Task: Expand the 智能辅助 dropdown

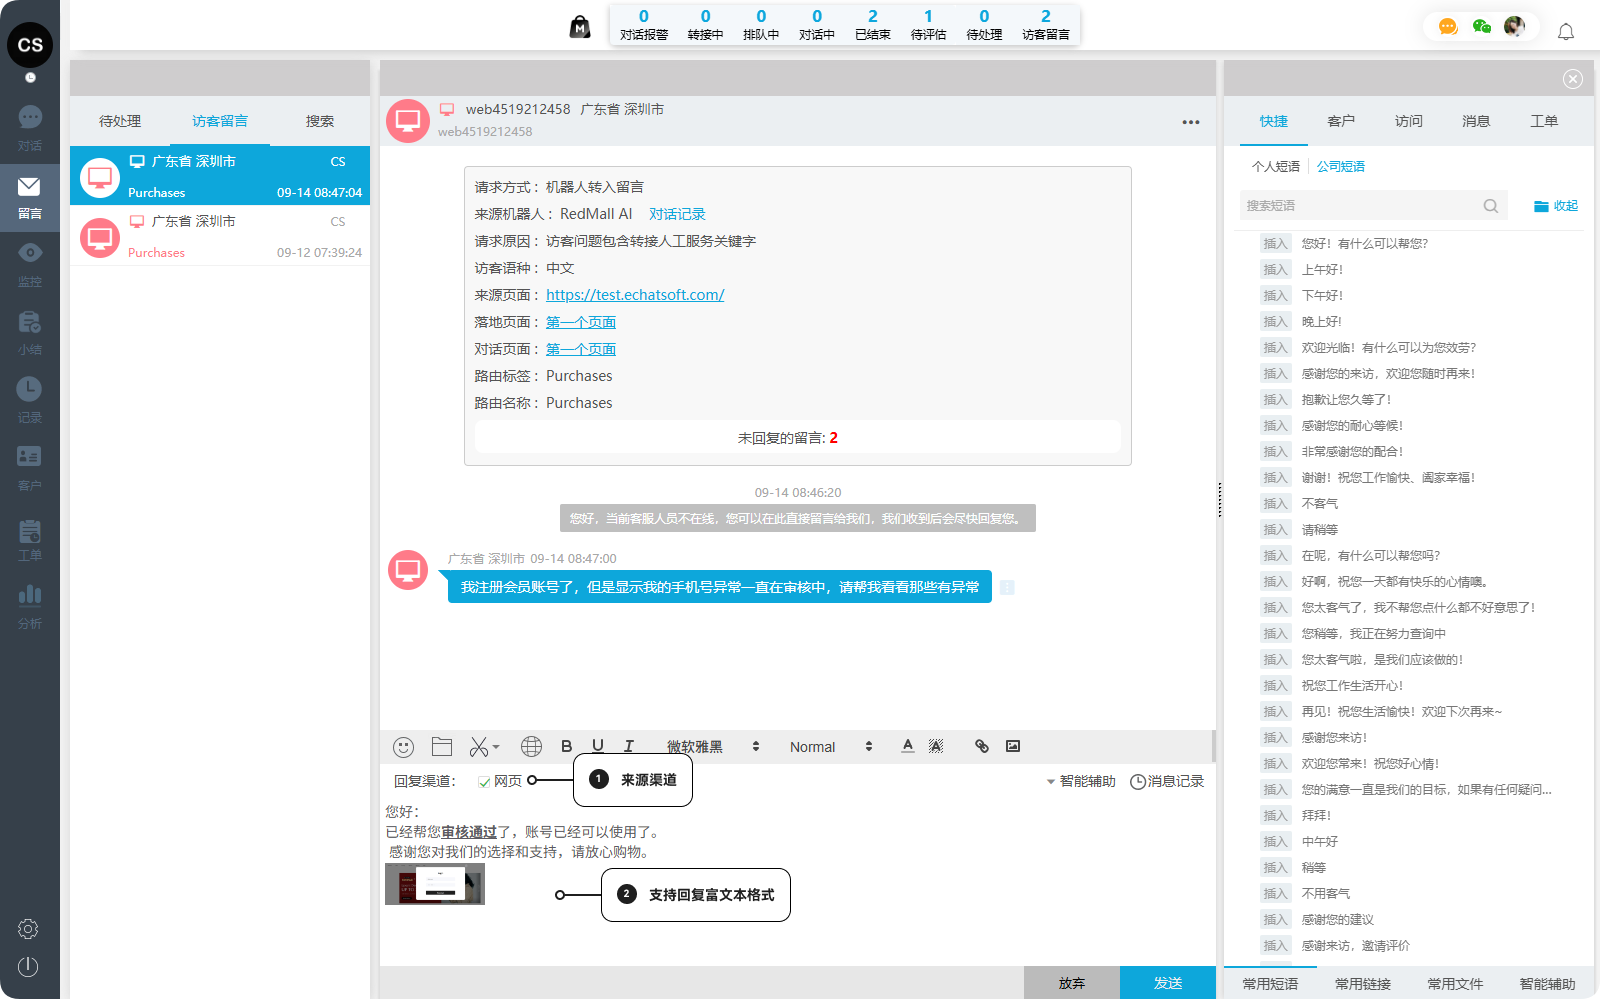Action: (x=1080, y=781)
